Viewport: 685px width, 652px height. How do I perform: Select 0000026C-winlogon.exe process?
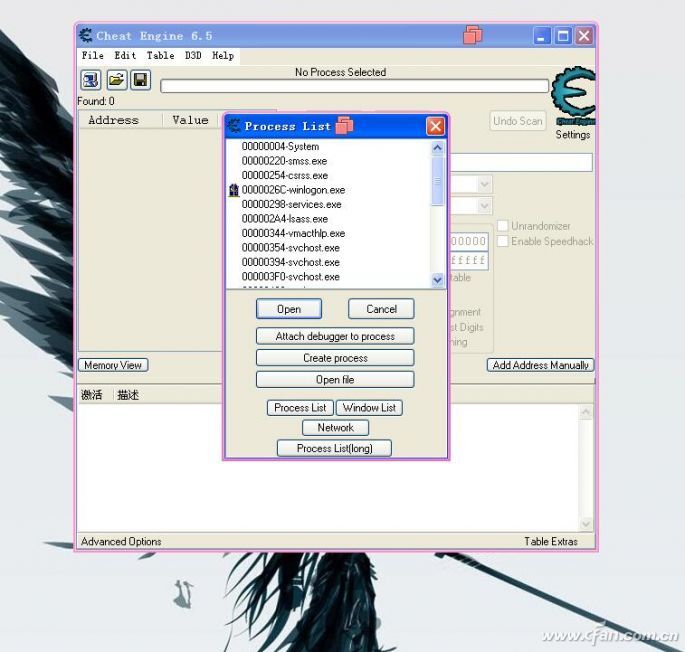(x=329, y=190)
